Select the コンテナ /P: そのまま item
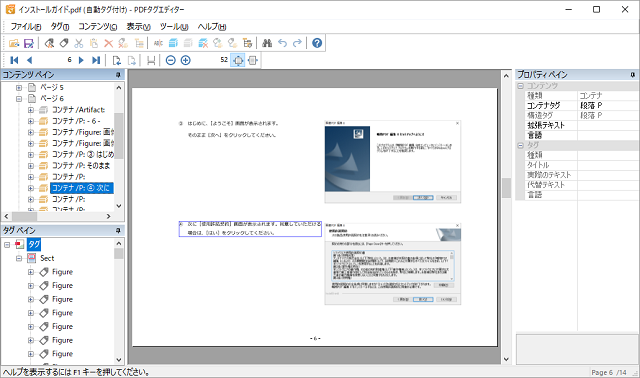Screen dimensions: 640x378 click(x=81, y=166)
